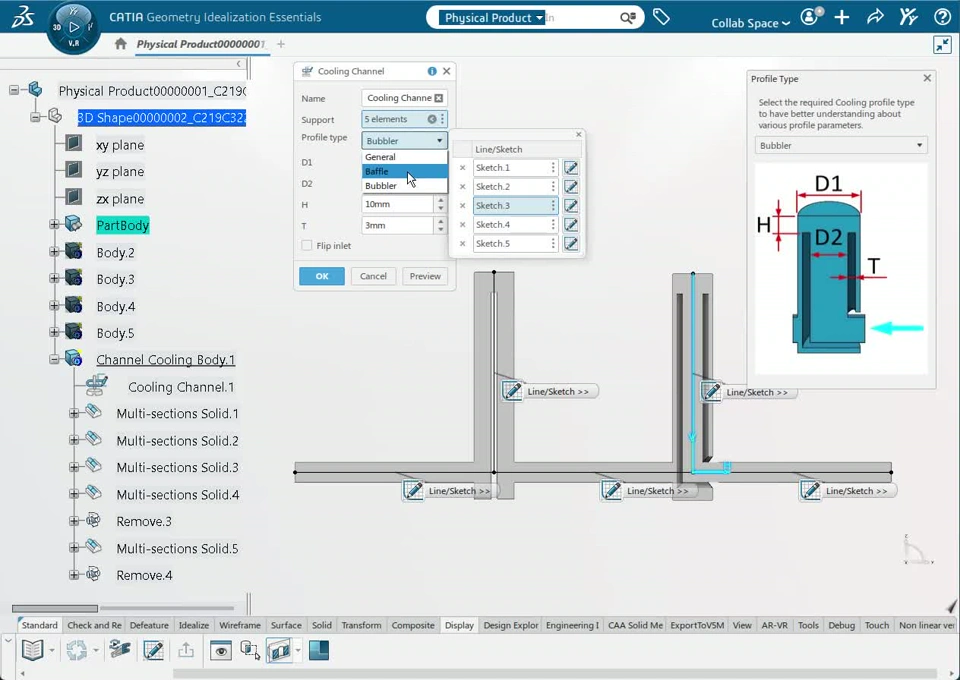Click the expand view icon at top right
Image resolution: width=960 pixels, height=680 pixels.
click(x=942, y=45)
